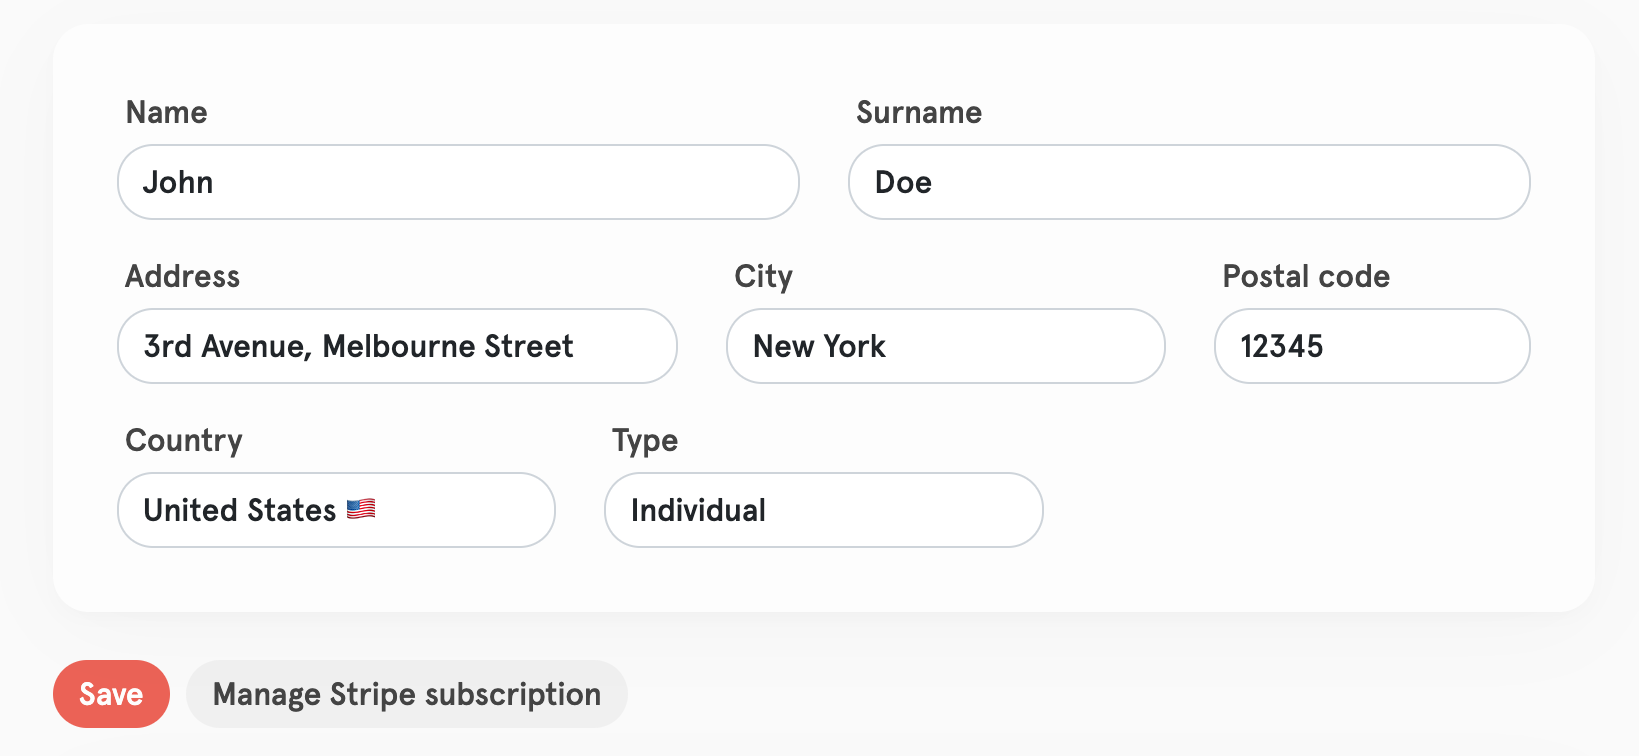Edit the Postal code field showing 12345
Screen dimensions: 1639x756
tap(1372, 346)
